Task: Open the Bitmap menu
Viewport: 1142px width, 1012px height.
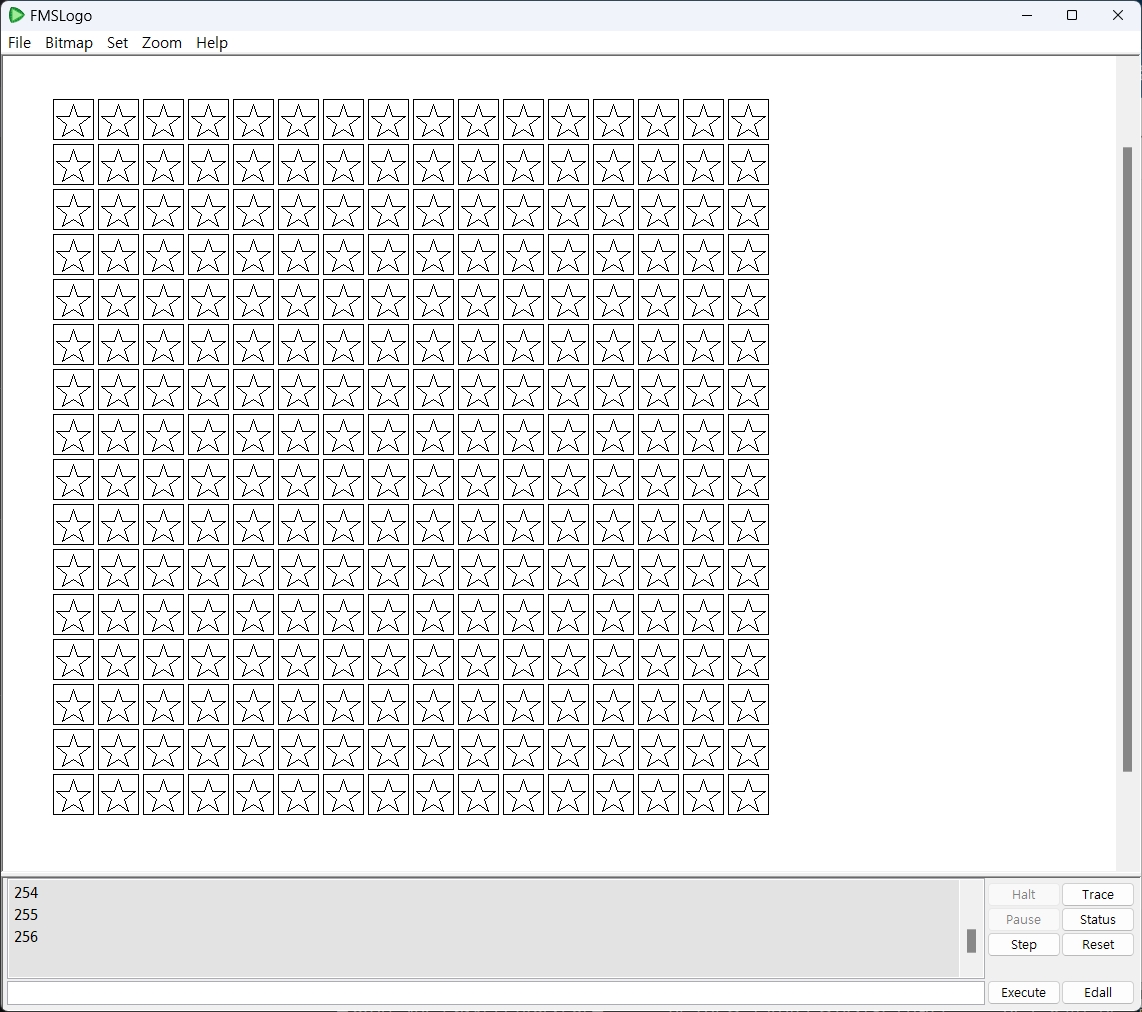Action: 68,43
